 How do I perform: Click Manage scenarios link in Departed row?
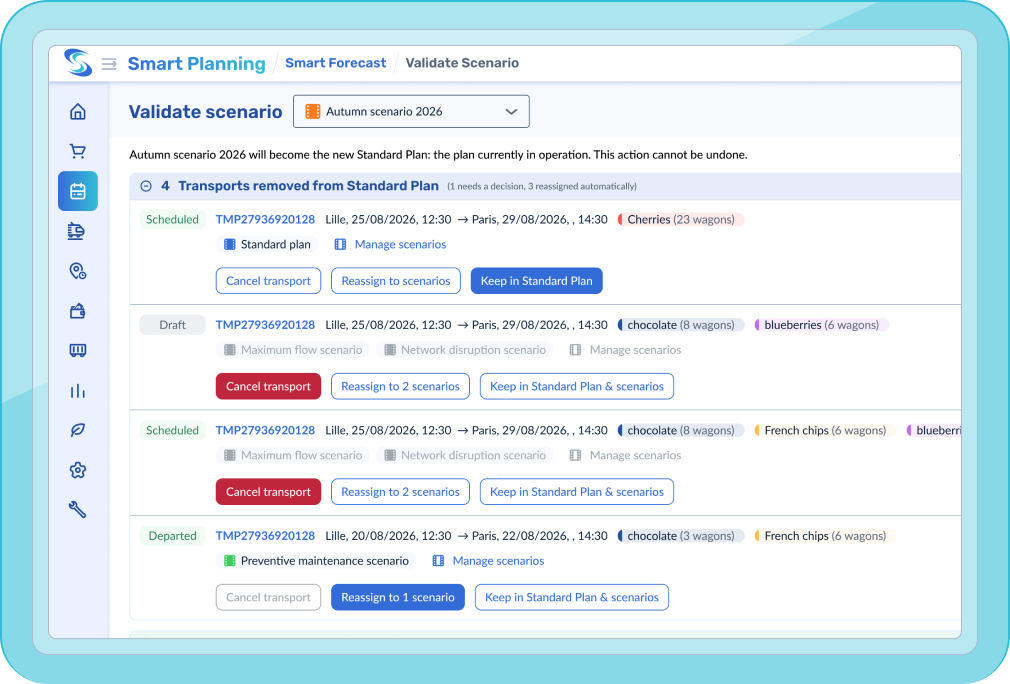coord(499,561)
